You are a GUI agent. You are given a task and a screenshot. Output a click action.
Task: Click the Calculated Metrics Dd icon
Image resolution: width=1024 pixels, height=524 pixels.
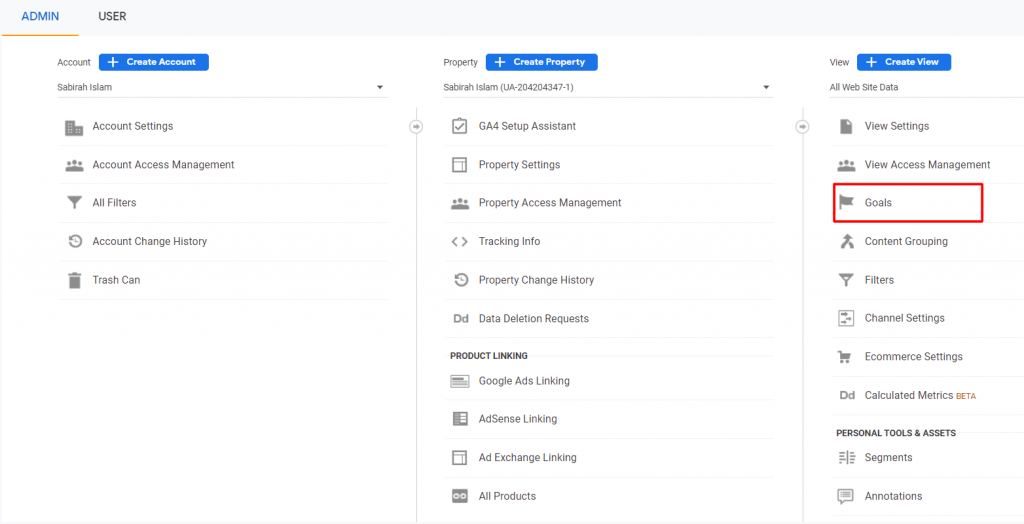(846, 395)
